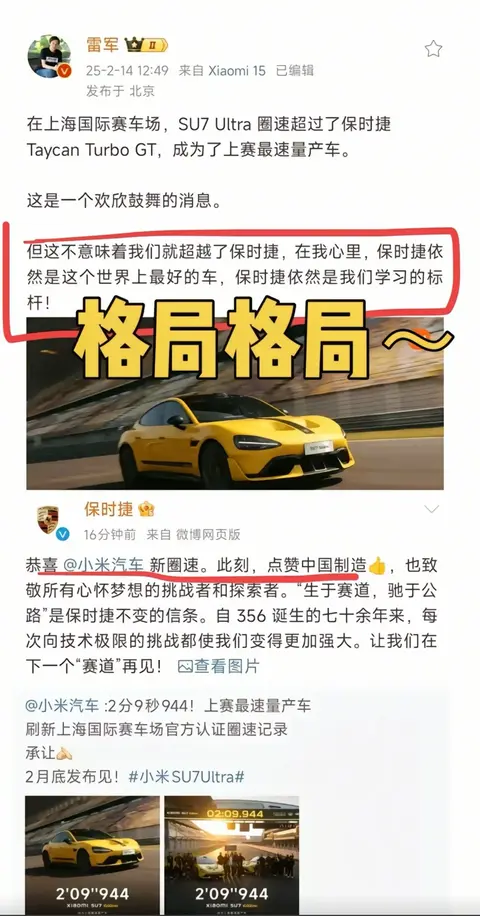This screenshot has width=480, height=916.
Task: Tap the 来自 微博网页版 source text
Action: pos(193,534)
